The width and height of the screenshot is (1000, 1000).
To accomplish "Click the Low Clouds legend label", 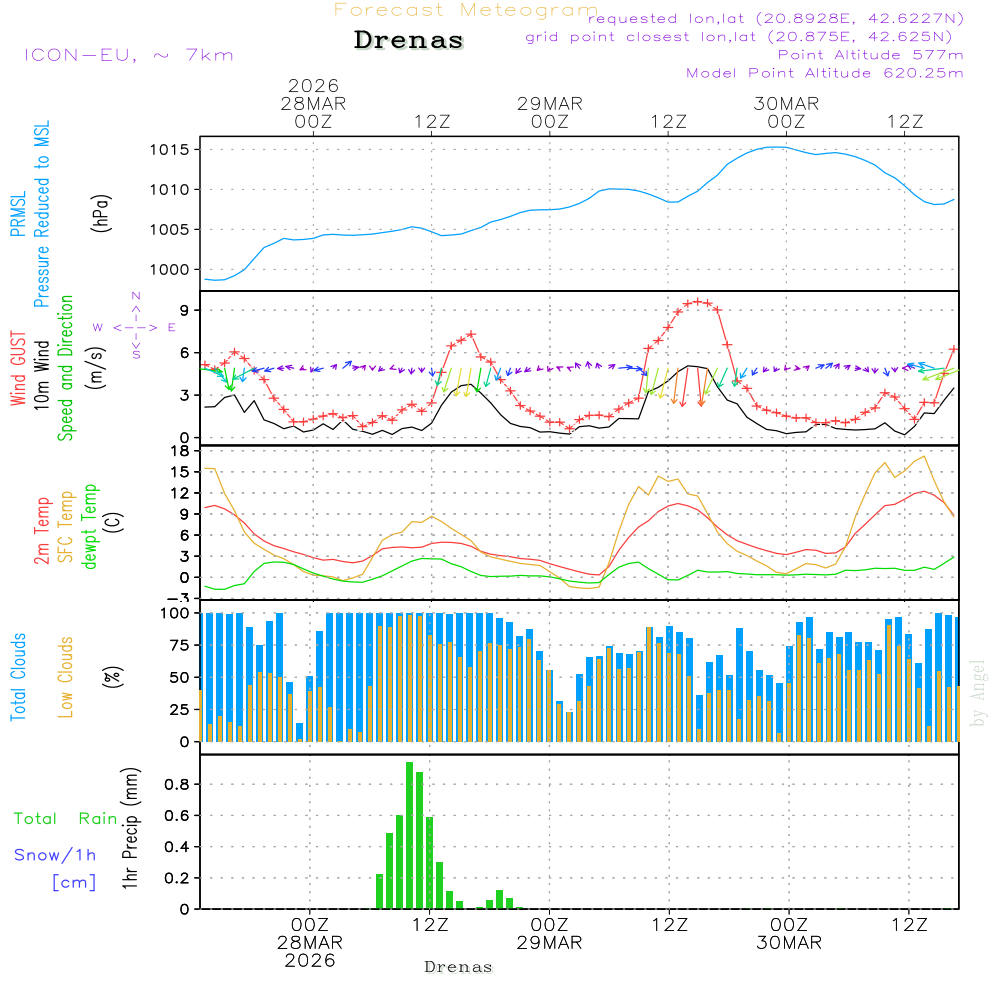I will (66, 677).
